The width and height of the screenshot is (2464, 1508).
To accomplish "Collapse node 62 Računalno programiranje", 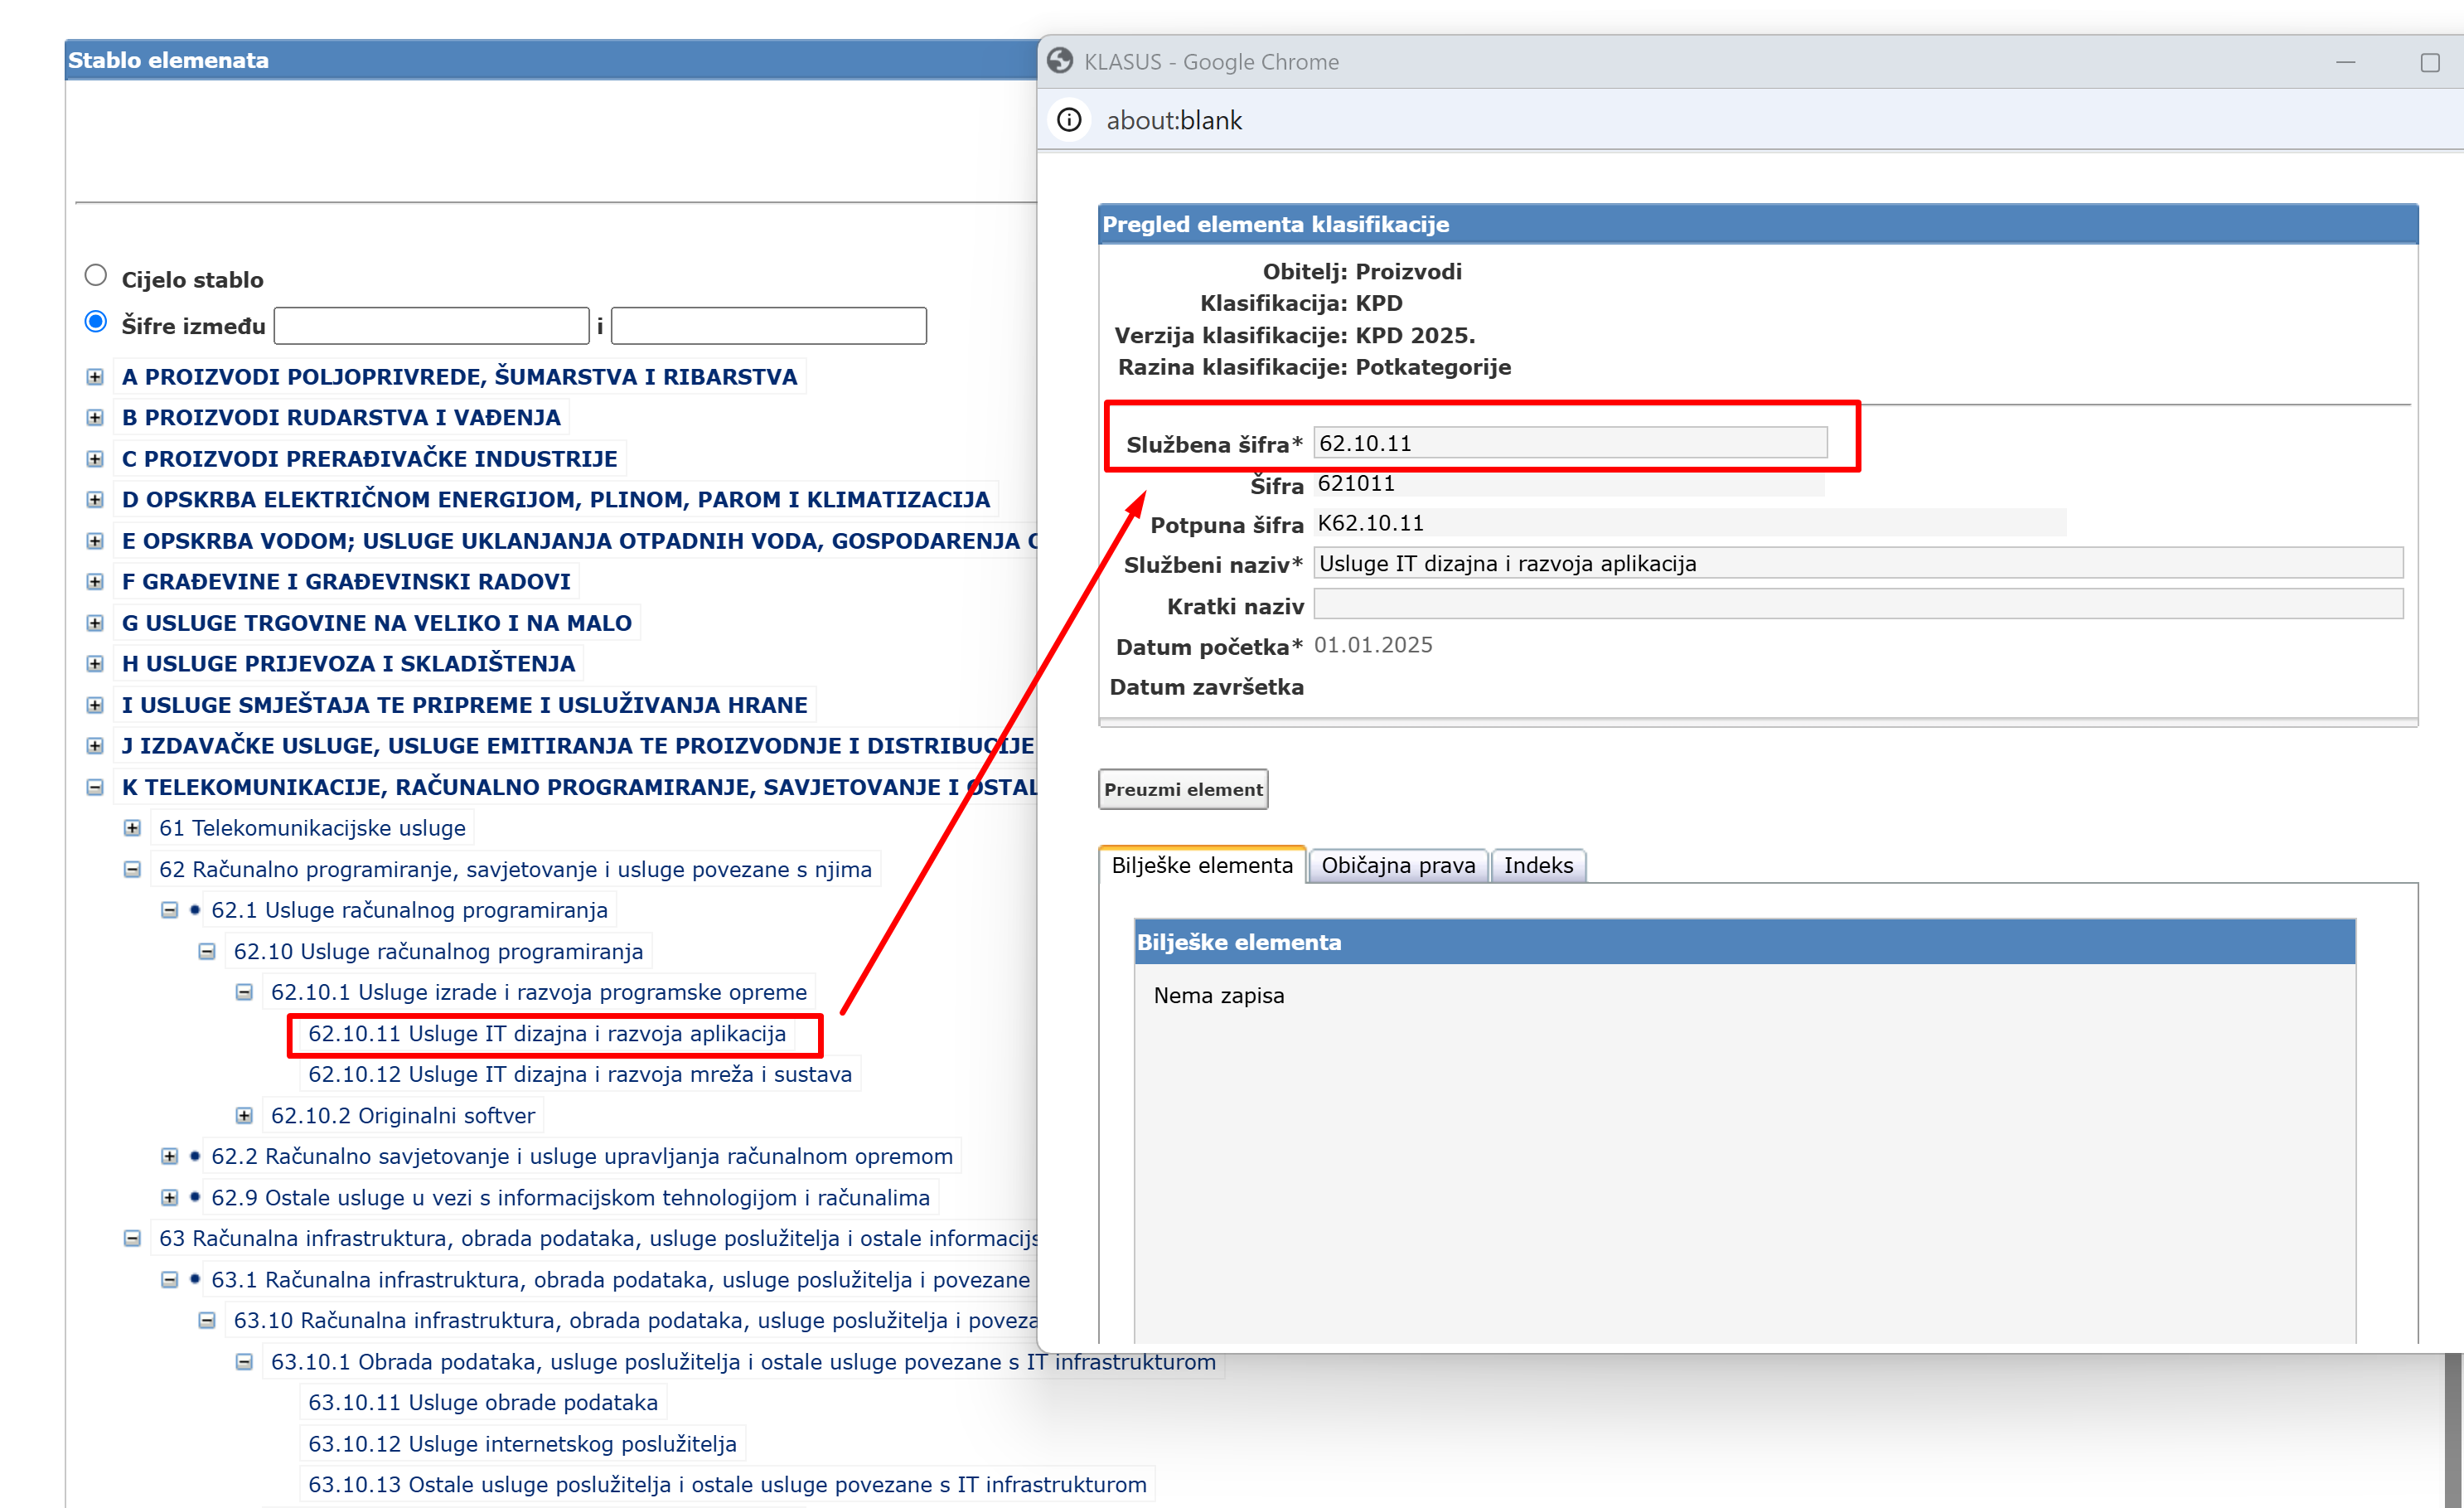I will coord(132,869).
